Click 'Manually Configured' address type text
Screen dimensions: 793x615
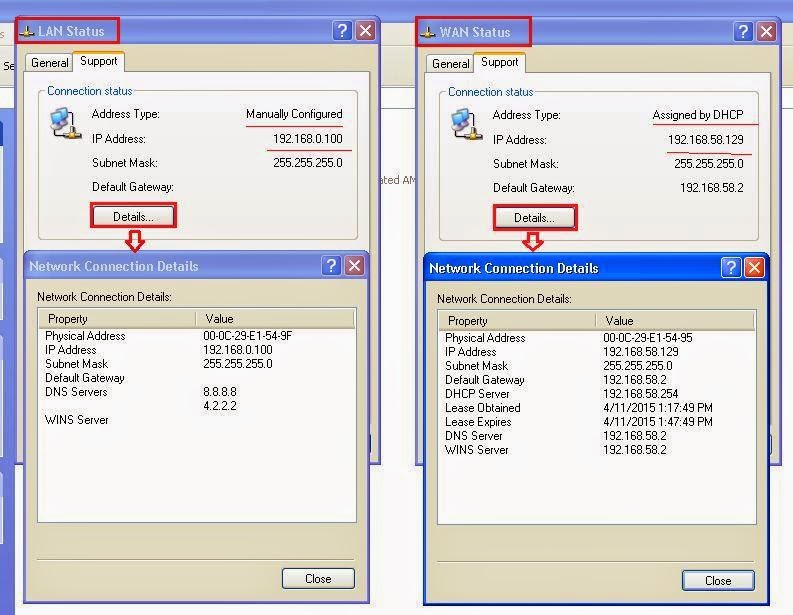point(294,114)
